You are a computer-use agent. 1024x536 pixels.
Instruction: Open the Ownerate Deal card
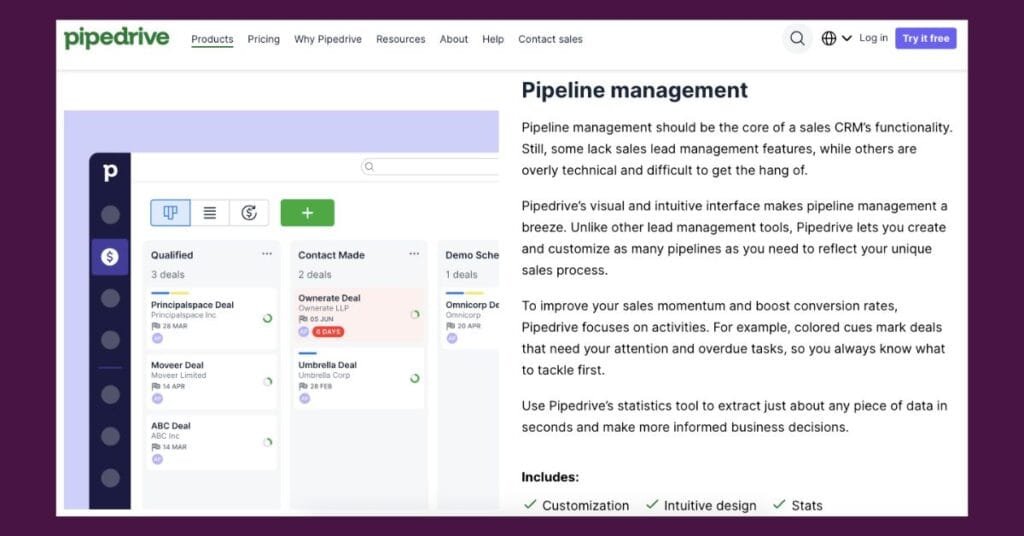pos(358,315)
